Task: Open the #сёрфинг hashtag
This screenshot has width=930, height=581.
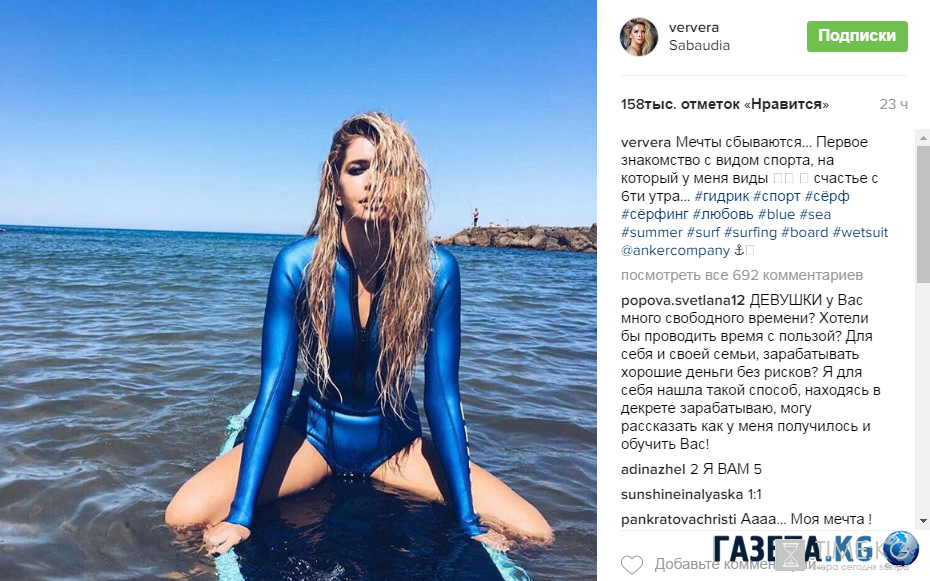Action: tap(654, 214)
